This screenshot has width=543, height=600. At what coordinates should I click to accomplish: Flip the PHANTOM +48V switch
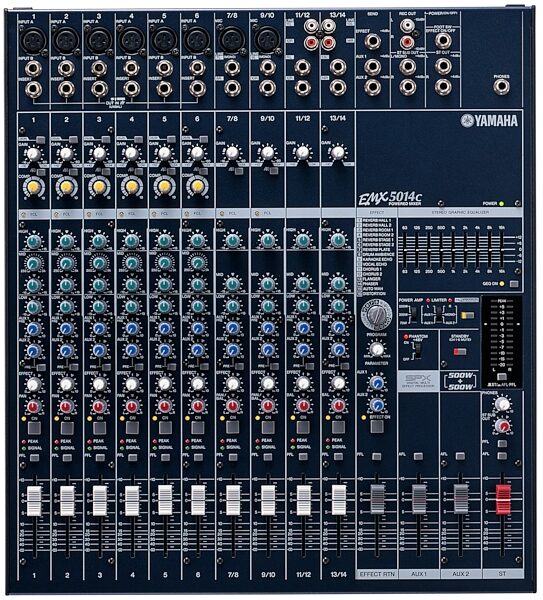[x=418, y=350]
